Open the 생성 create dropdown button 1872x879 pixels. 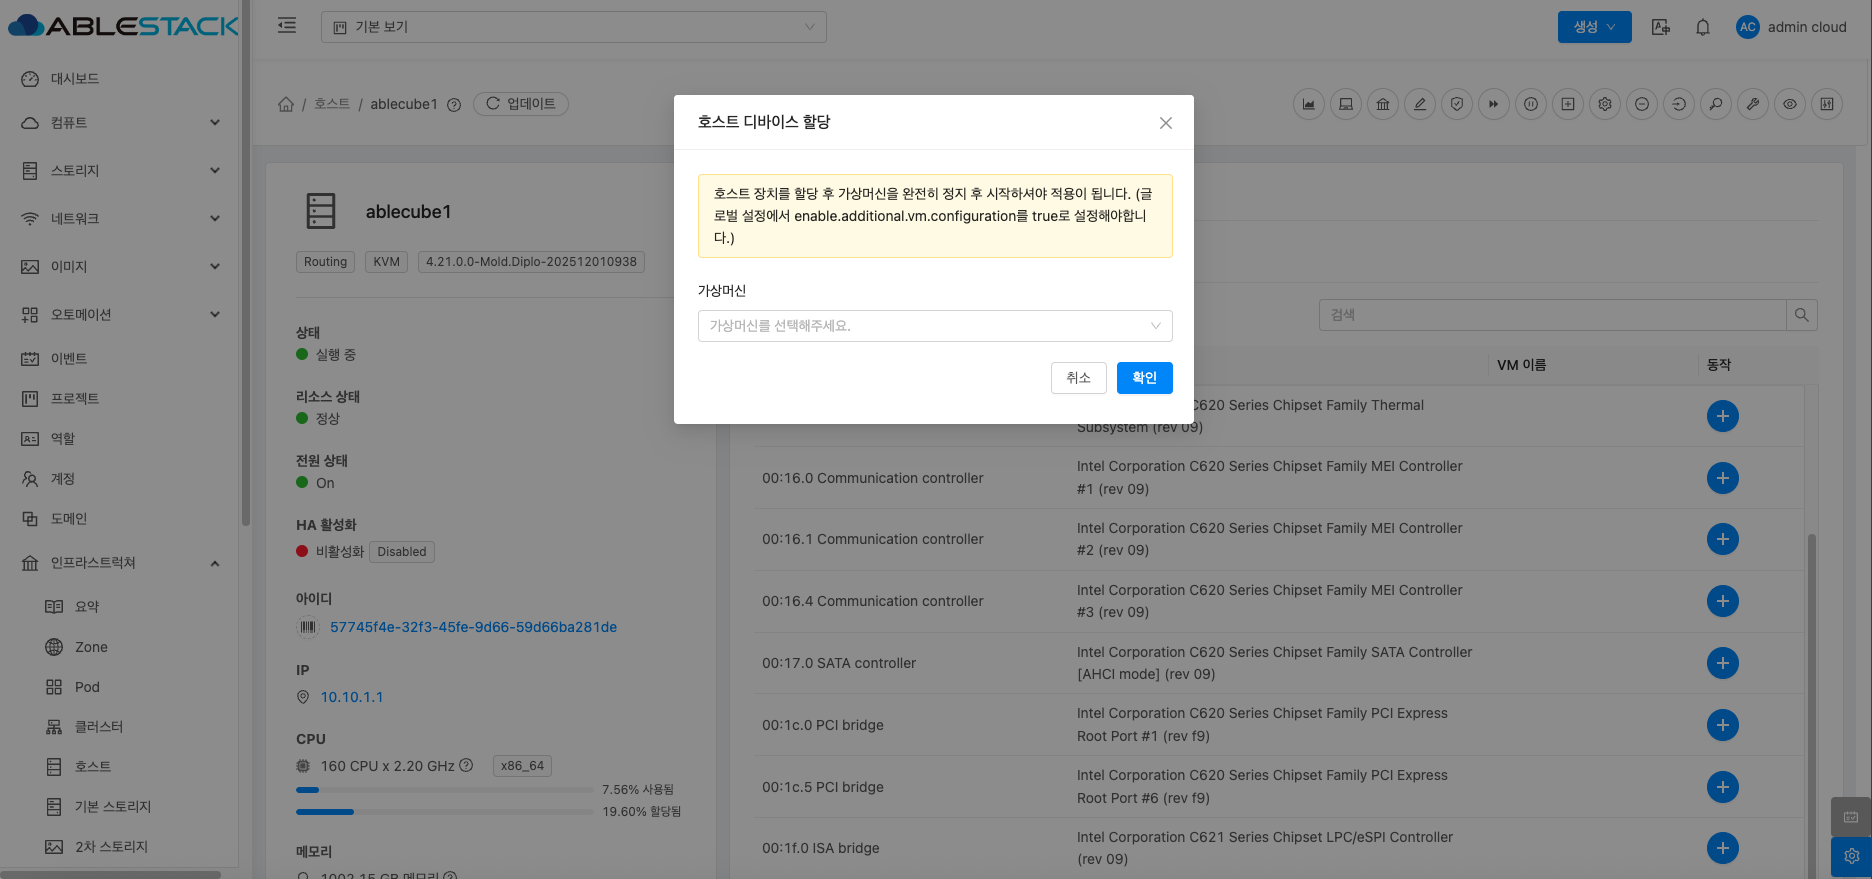pos(1594,27)
